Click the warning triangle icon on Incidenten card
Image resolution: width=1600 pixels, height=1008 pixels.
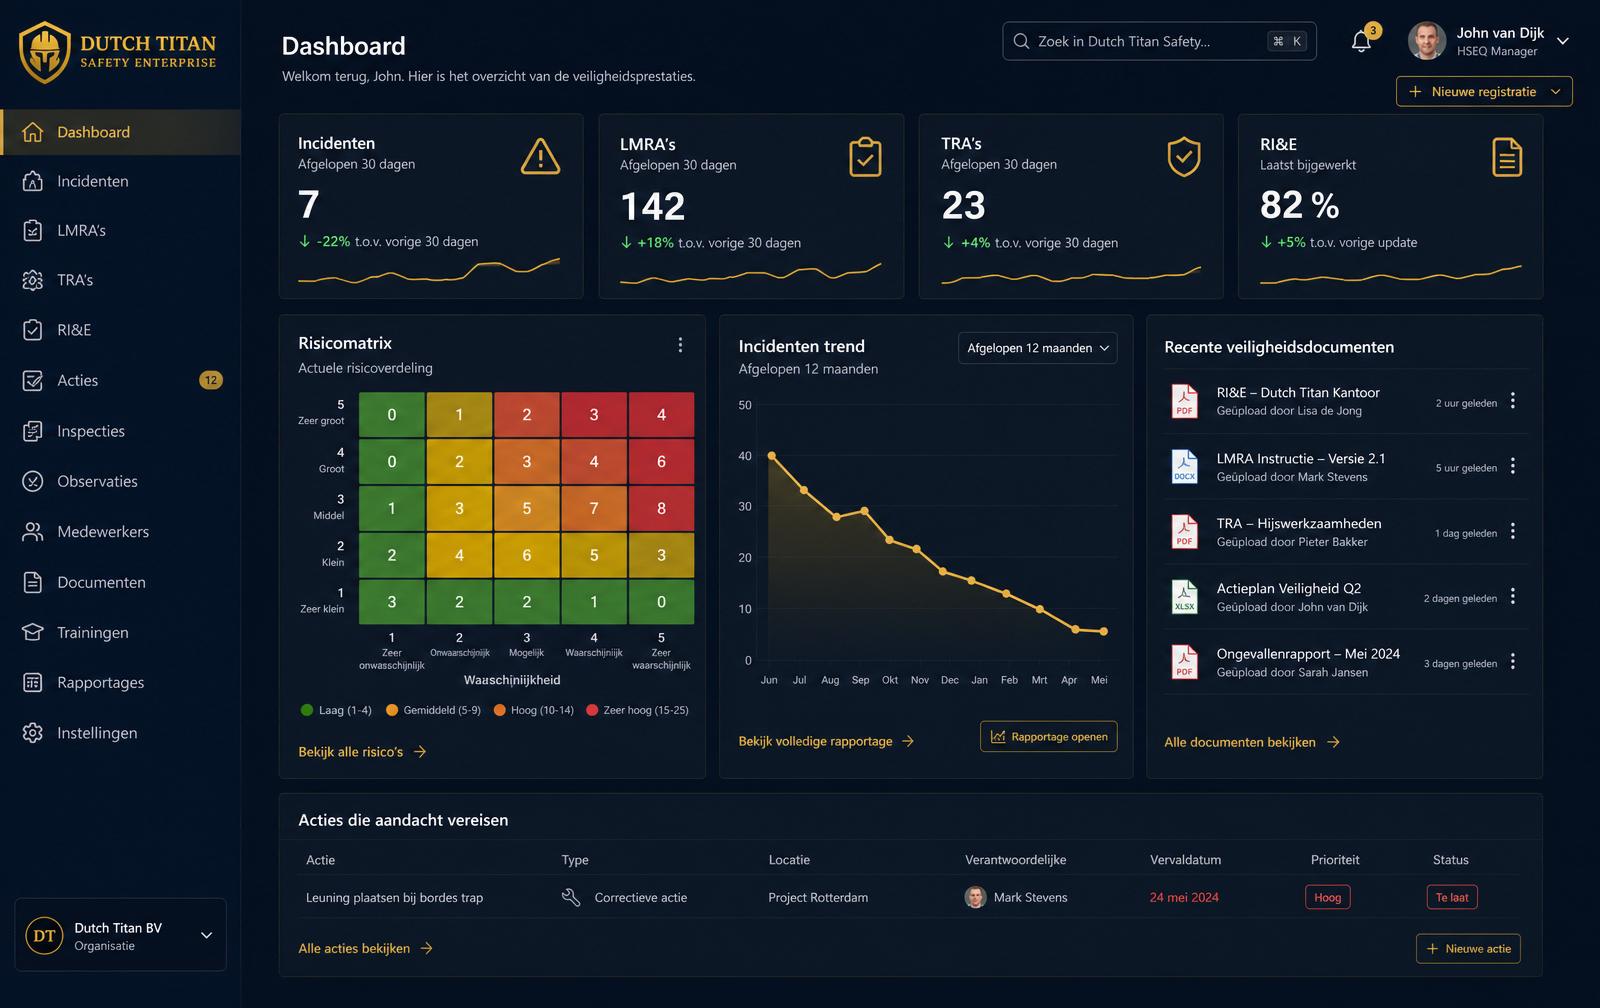coord(540,157)
